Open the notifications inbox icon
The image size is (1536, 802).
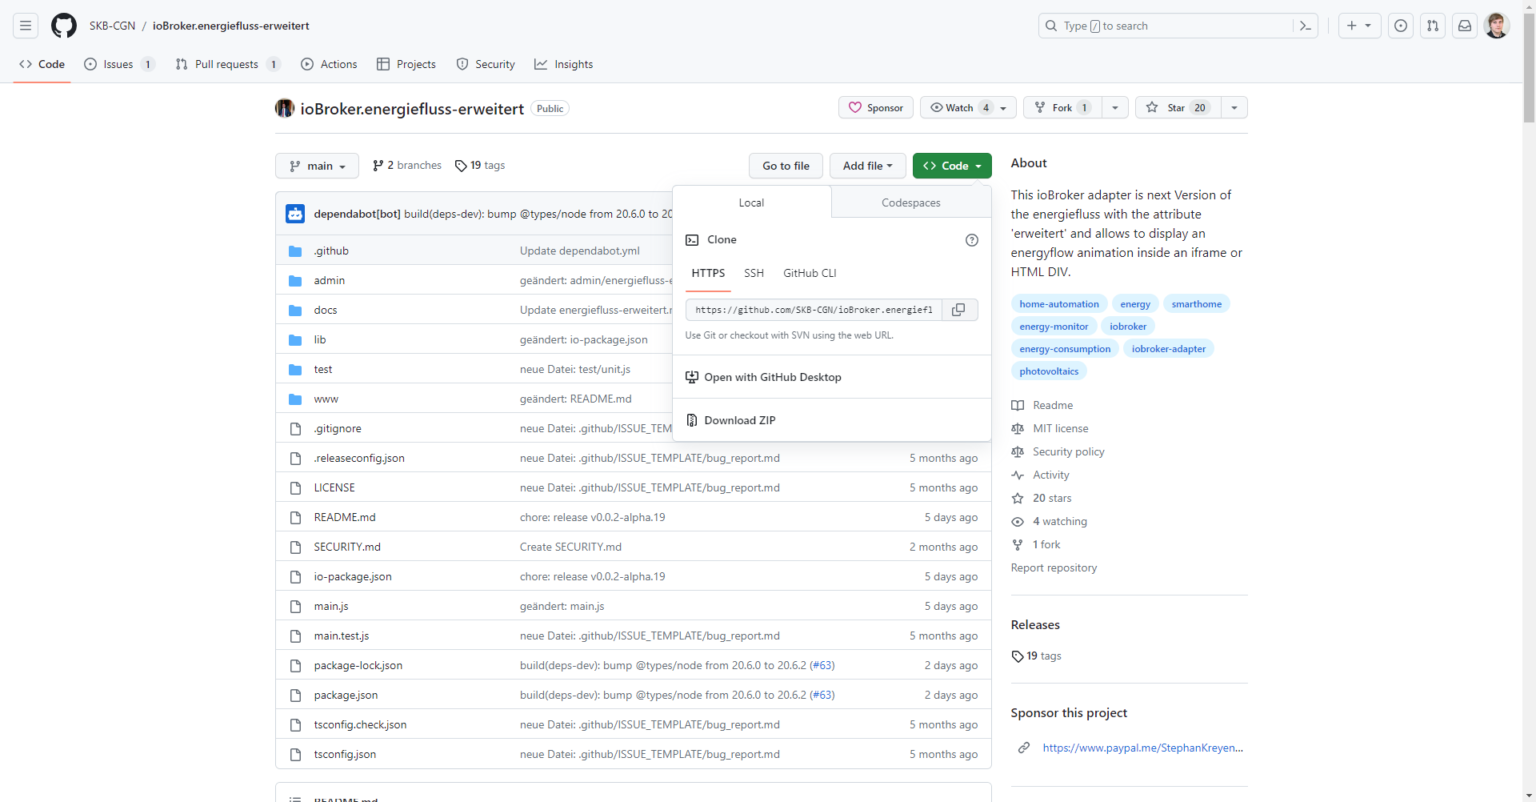pyautogui.click(x=1464, y=25)
